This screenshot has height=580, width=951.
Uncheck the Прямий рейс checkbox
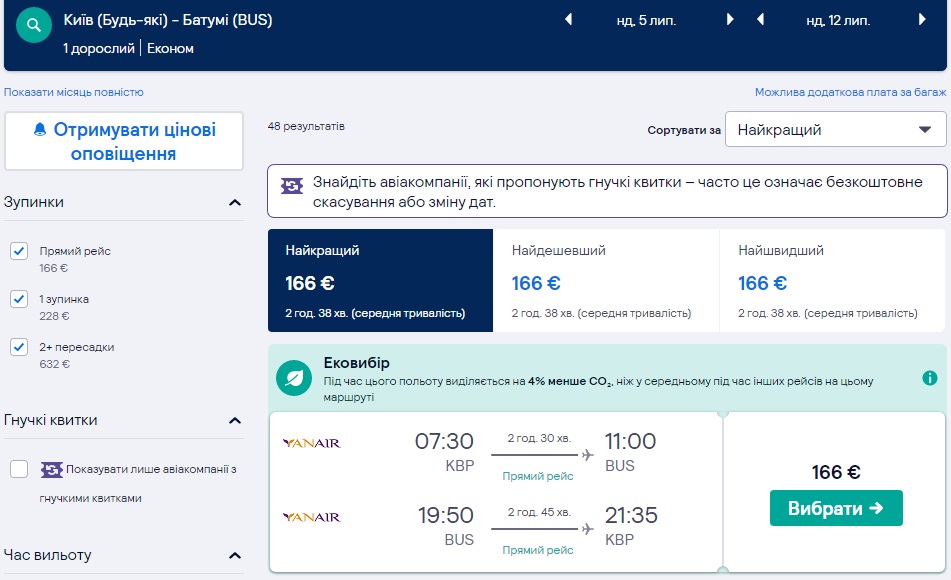point(19,251)
